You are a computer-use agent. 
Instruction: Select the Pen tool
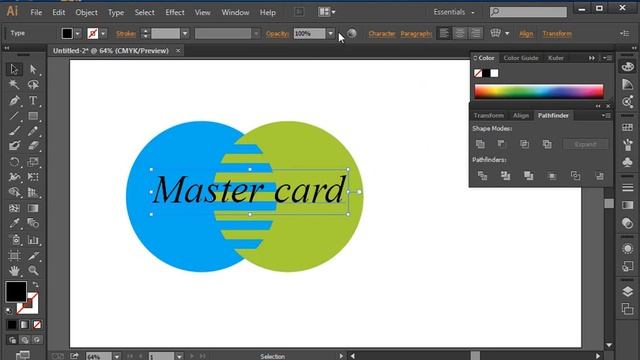pos(14,100)
